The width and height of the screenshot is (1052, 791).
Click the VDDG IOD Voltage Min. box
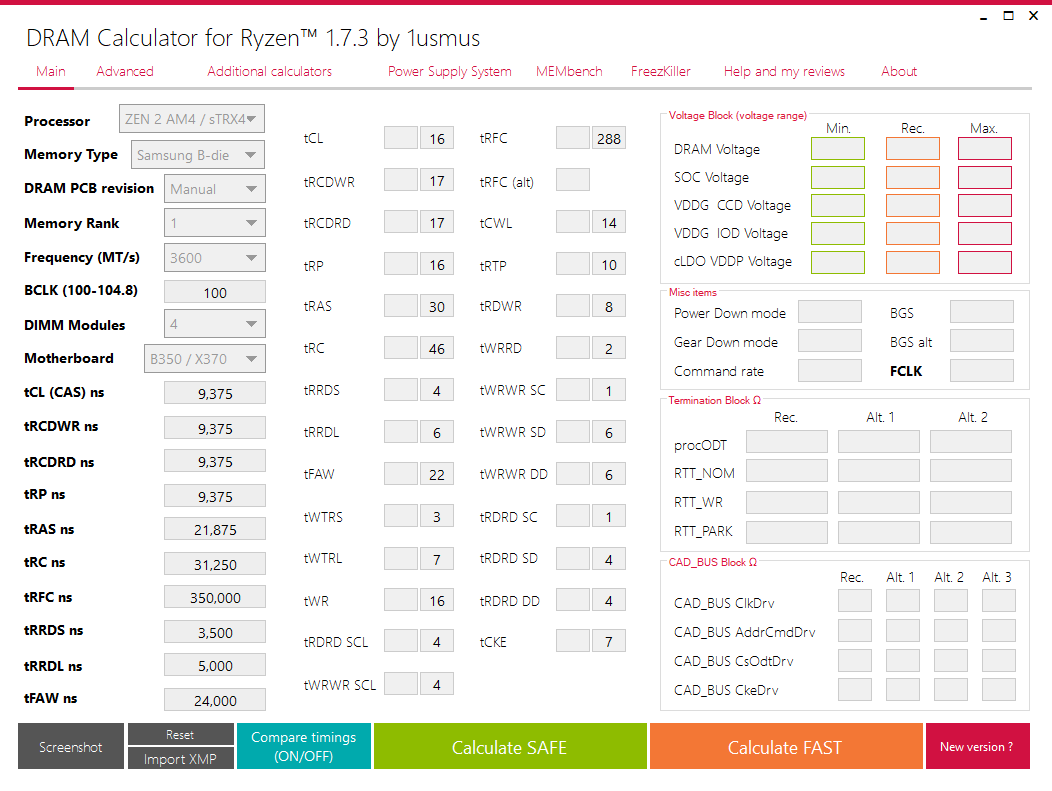pyautogui.click(x=838, y=233)
